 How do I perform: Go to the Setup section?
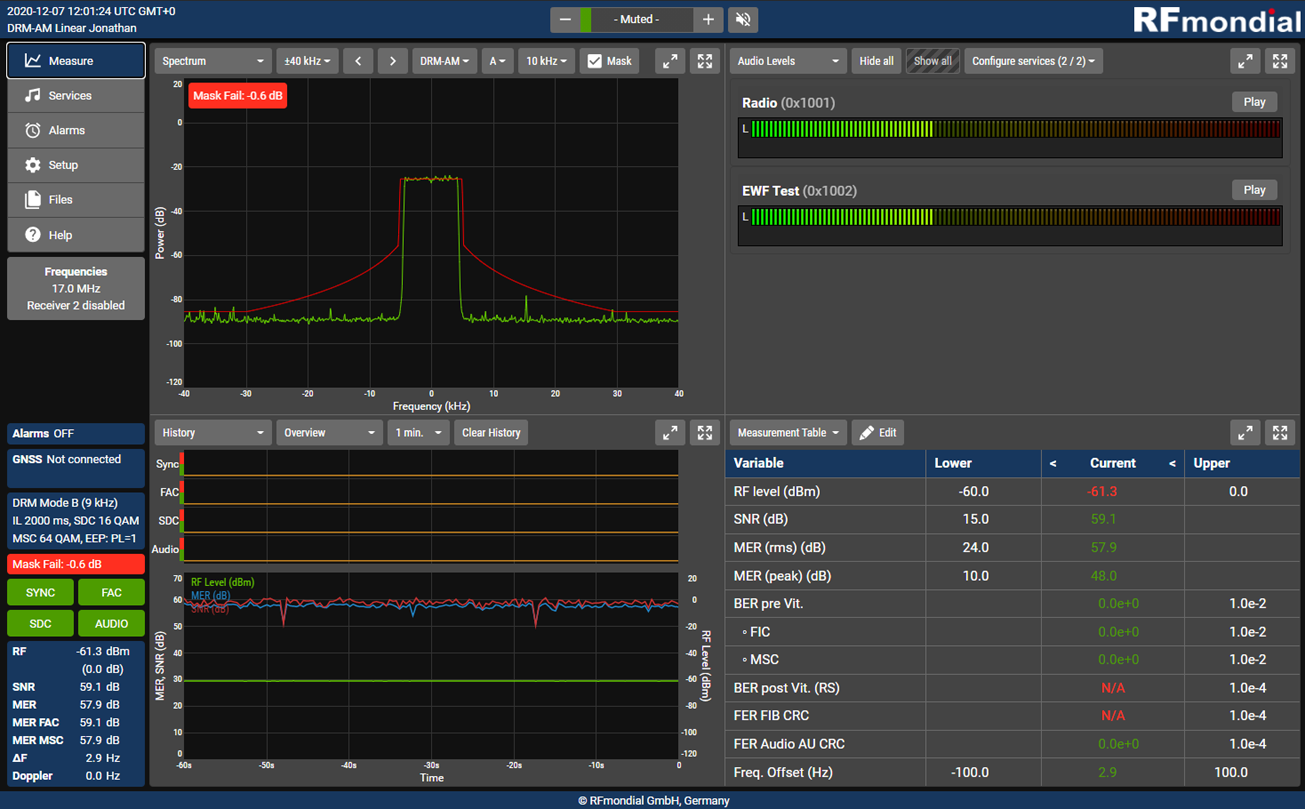[x=76, y=165]
